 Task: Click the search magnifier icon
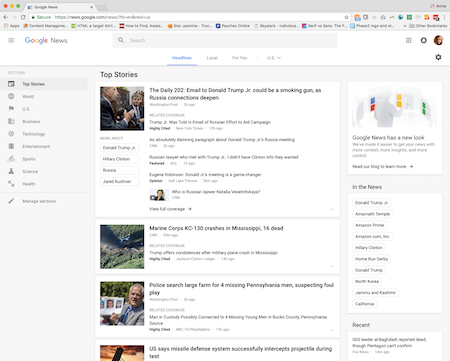click(x=121, y=40)
